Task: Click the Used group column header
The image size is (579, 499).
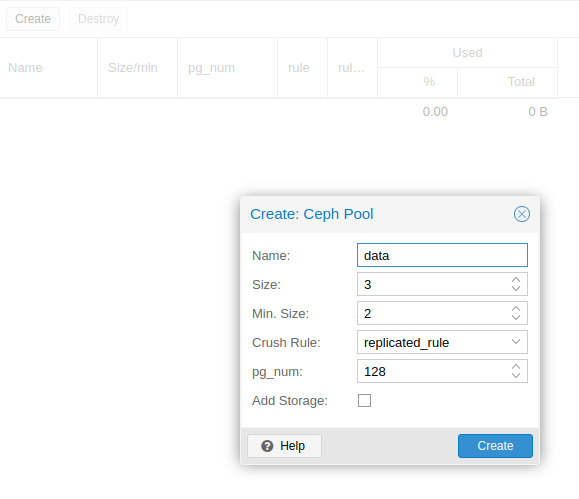Action: pos(467,52)
